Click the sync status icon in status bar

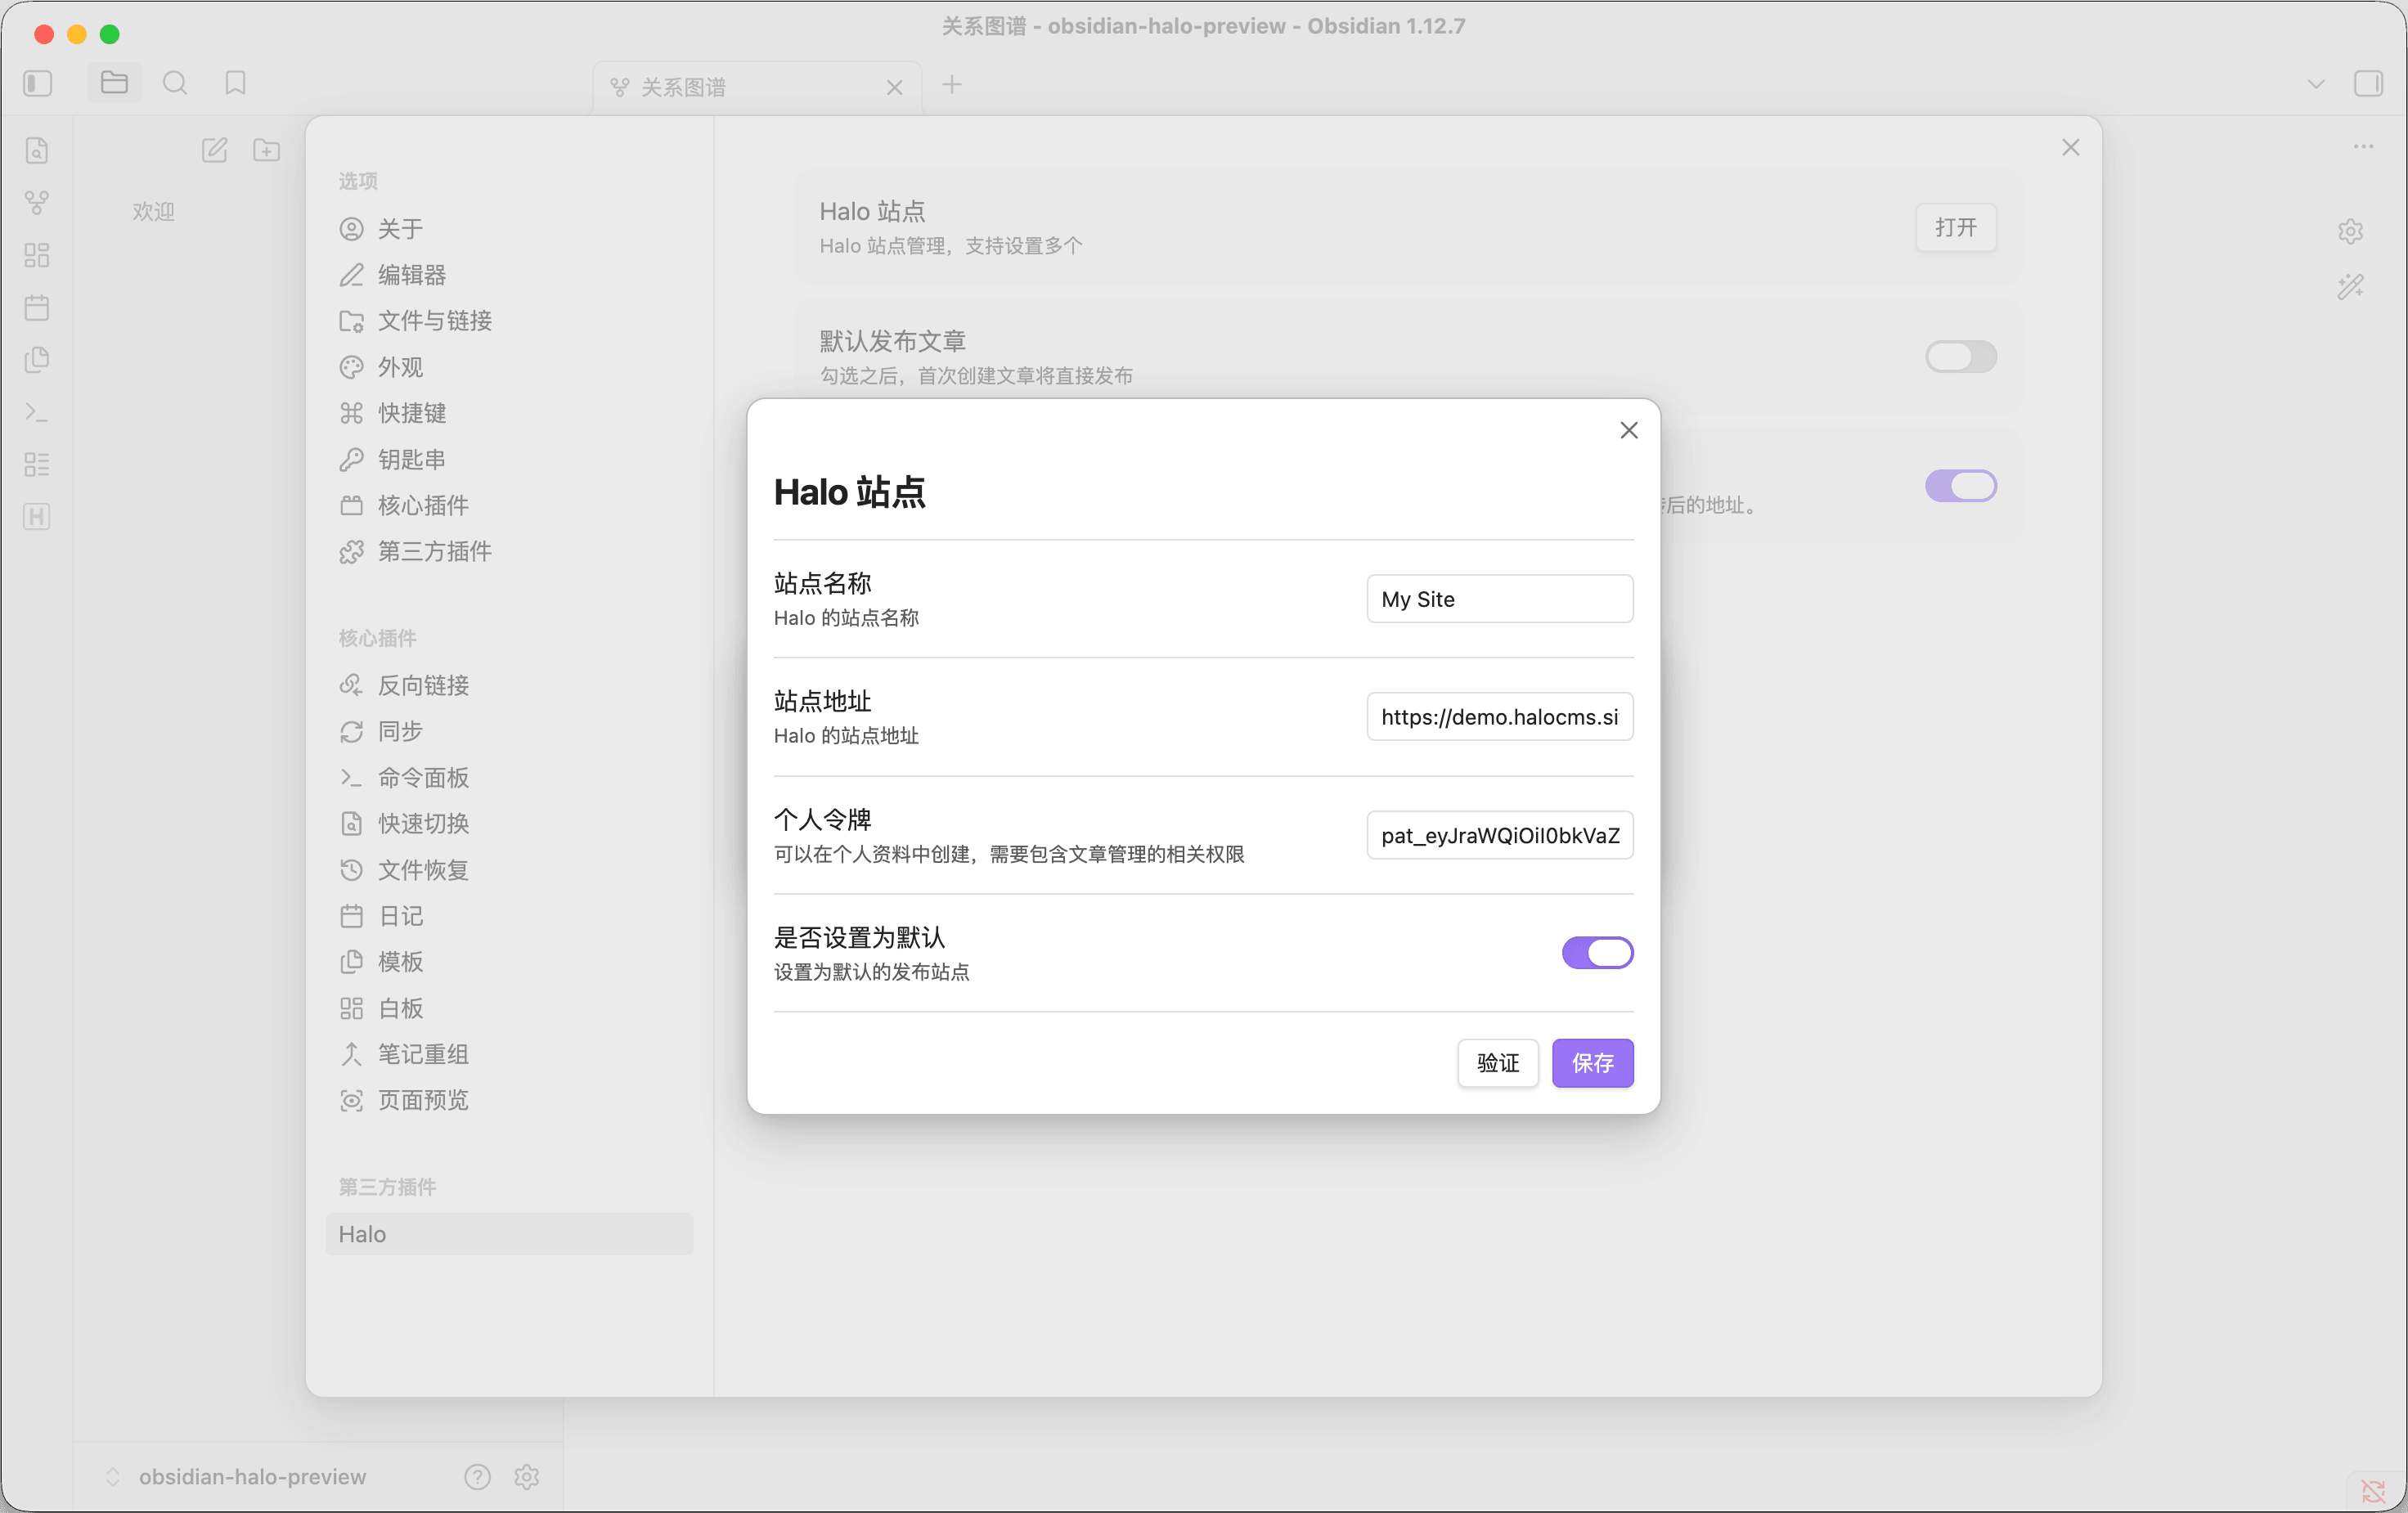point(2374,1491)
